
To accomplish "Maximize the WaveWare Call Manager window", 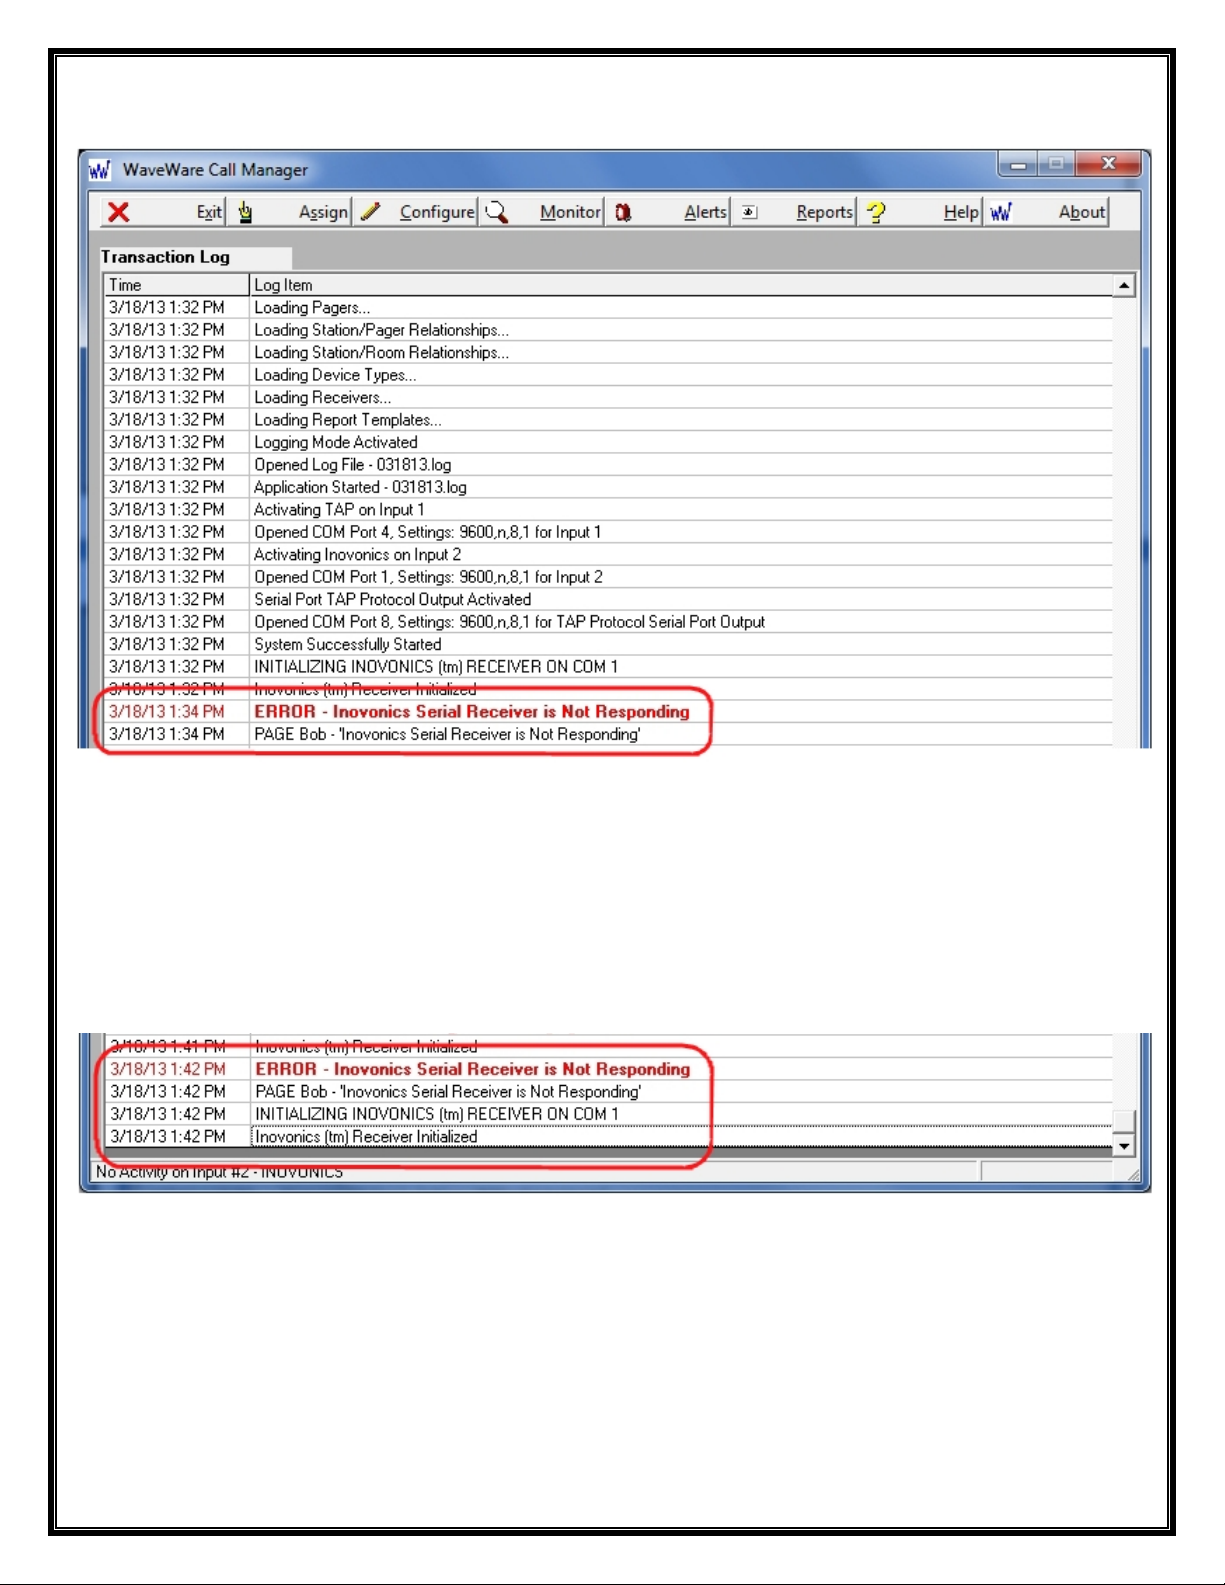I will coord(1056,164).
